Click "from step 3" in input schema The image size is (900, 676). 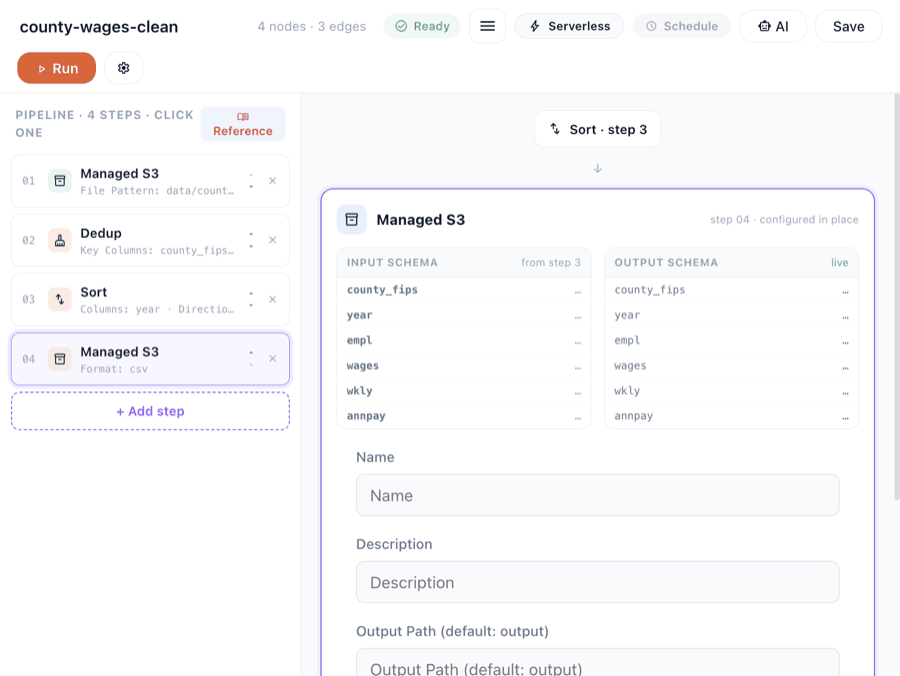pos(550,262)
